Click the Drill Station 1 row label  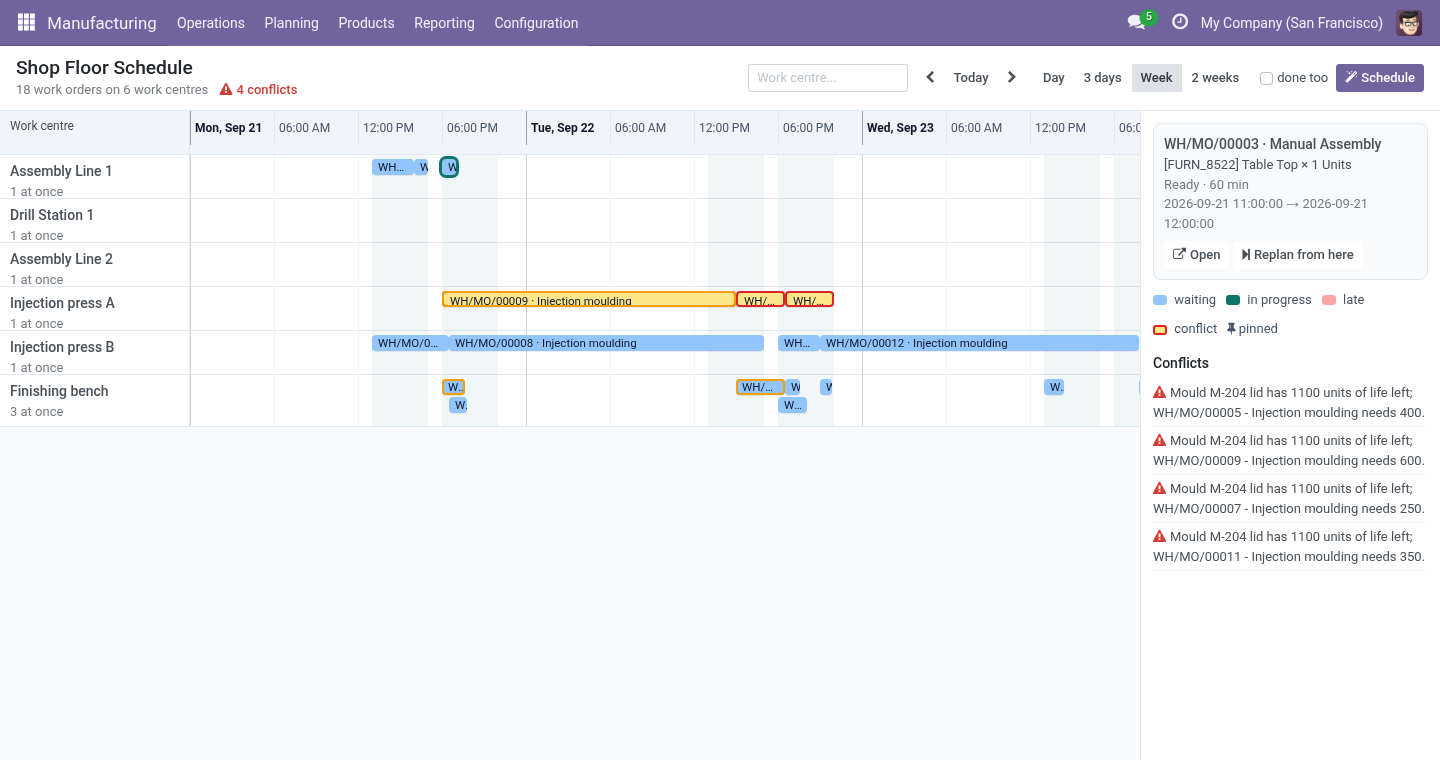click(52, 215)
